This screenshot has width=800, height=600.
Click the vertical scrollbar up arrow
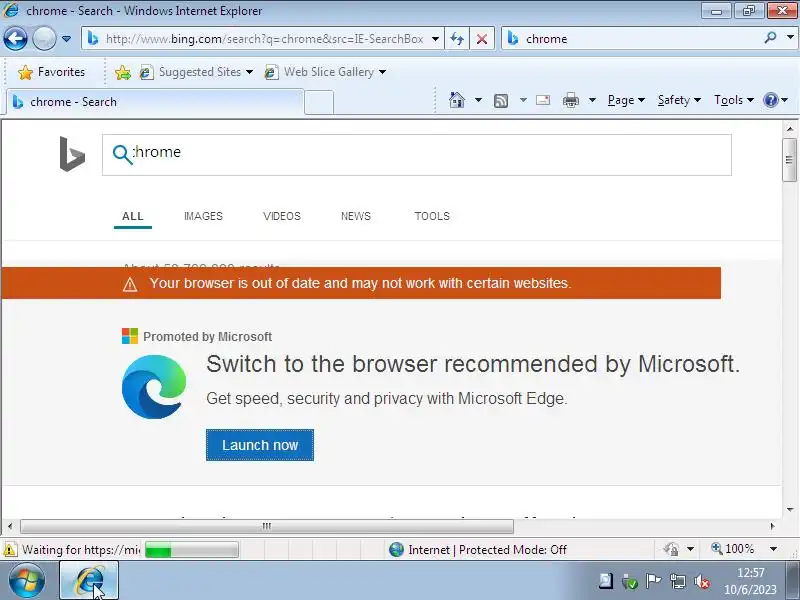click(790, 129)
